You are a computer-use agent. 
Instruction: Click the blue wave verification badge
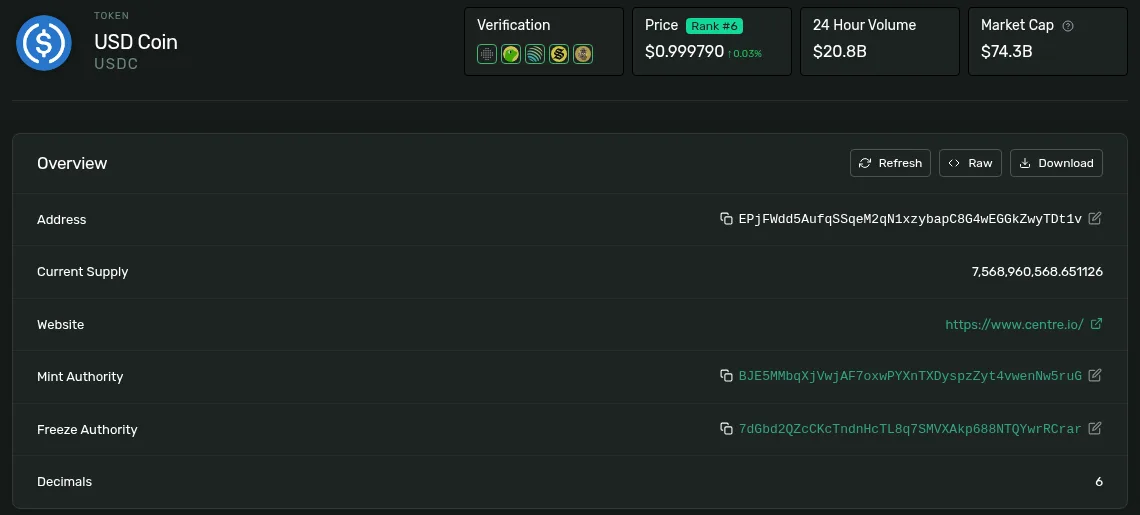[x=535, y=54]
